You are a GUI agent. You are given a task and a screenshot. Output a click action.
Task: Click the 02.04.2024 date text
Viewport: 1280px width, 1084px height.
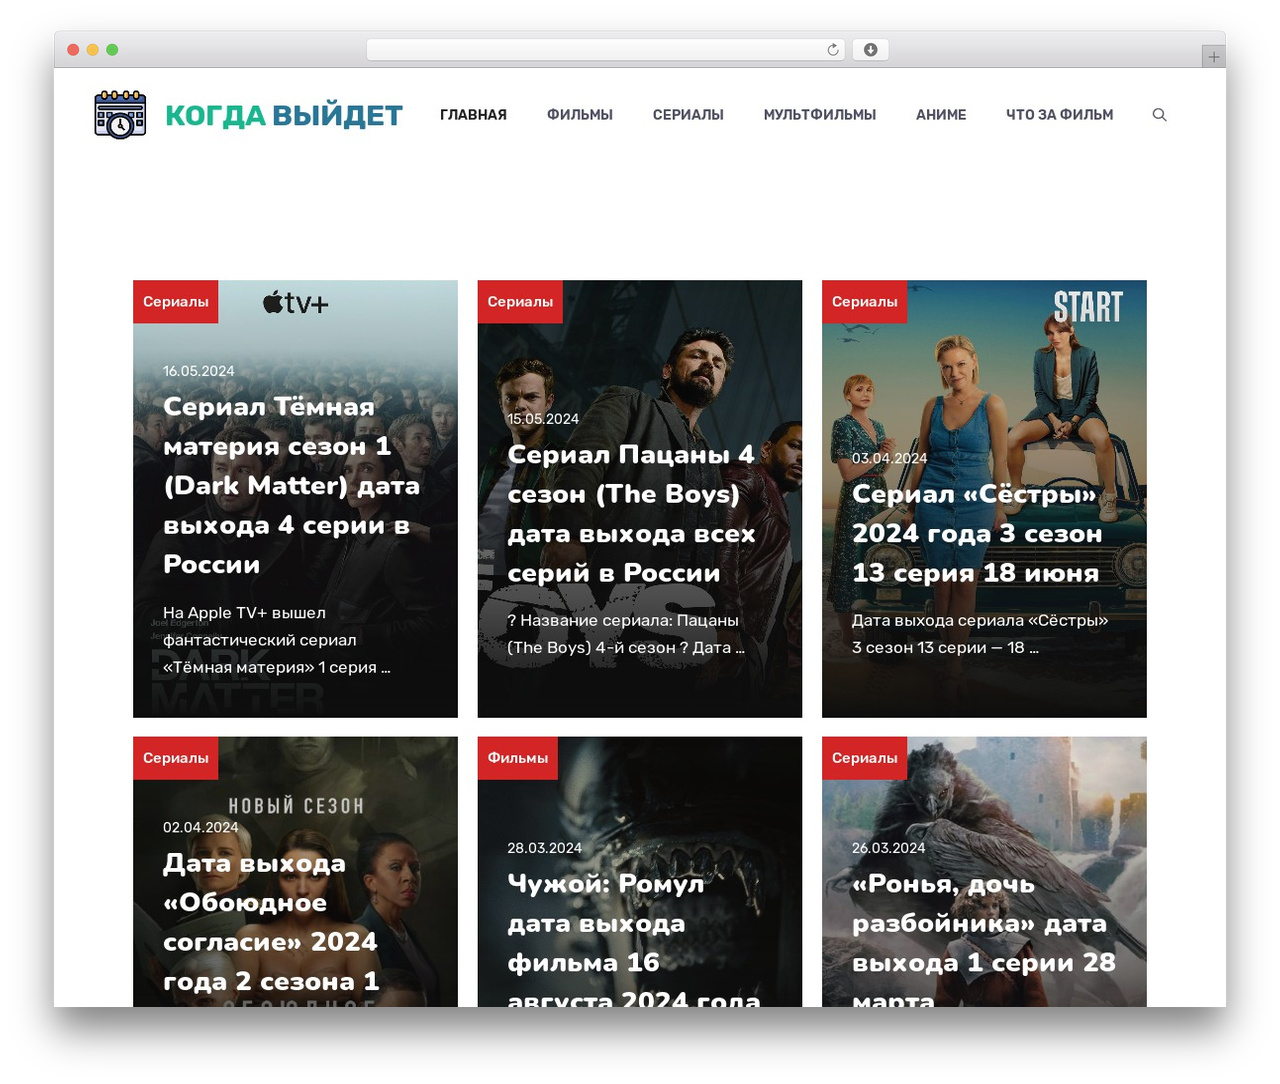(201, 827)
